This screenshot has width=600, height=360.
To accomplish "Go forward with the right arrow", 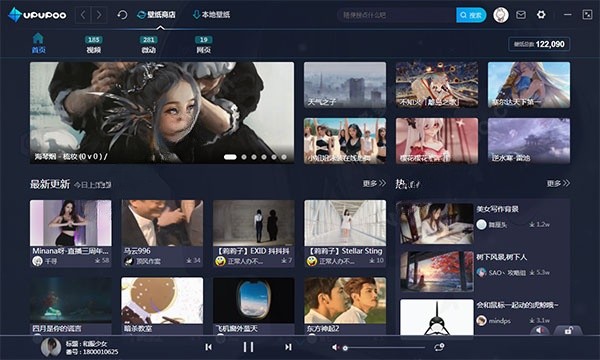I will tap(99, 15).
